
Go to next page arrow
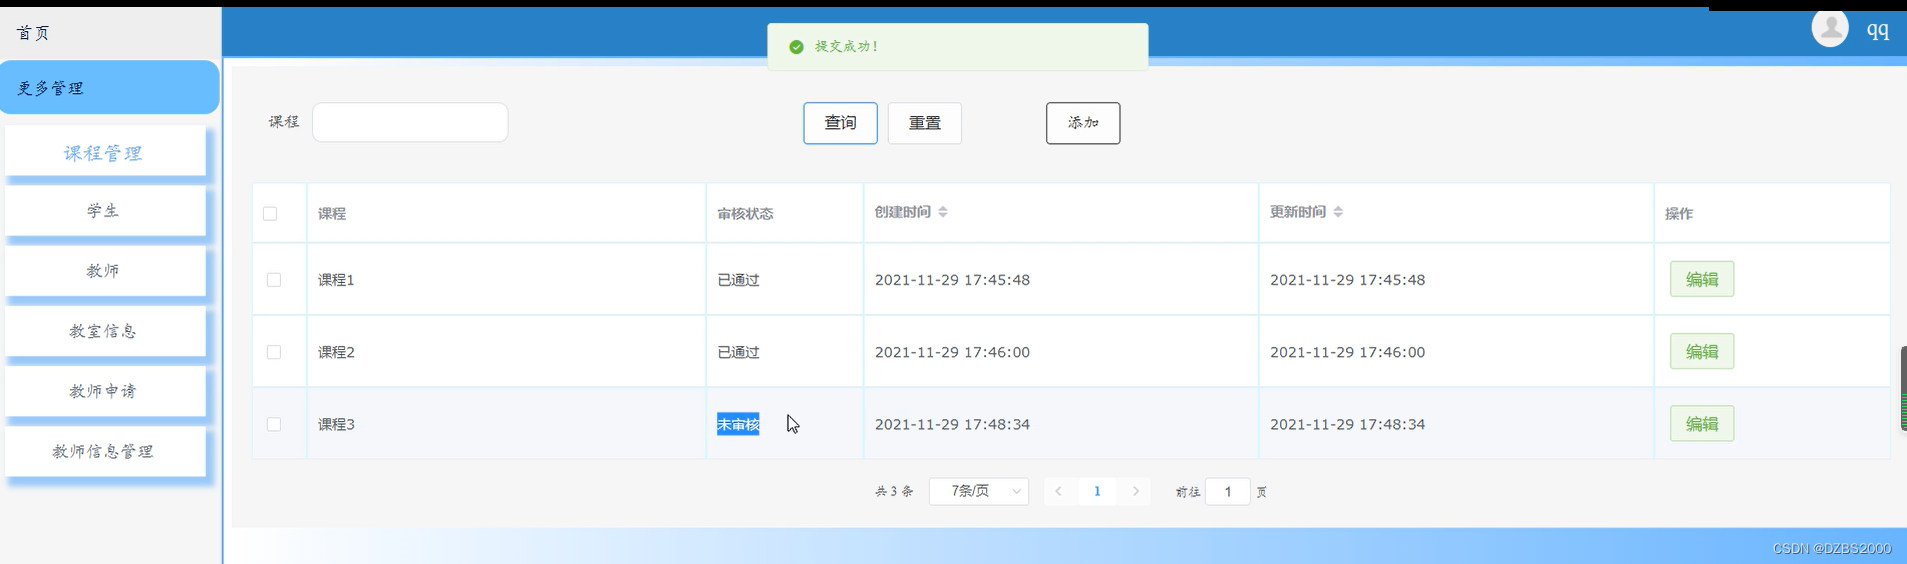[x=1136, y=491]
